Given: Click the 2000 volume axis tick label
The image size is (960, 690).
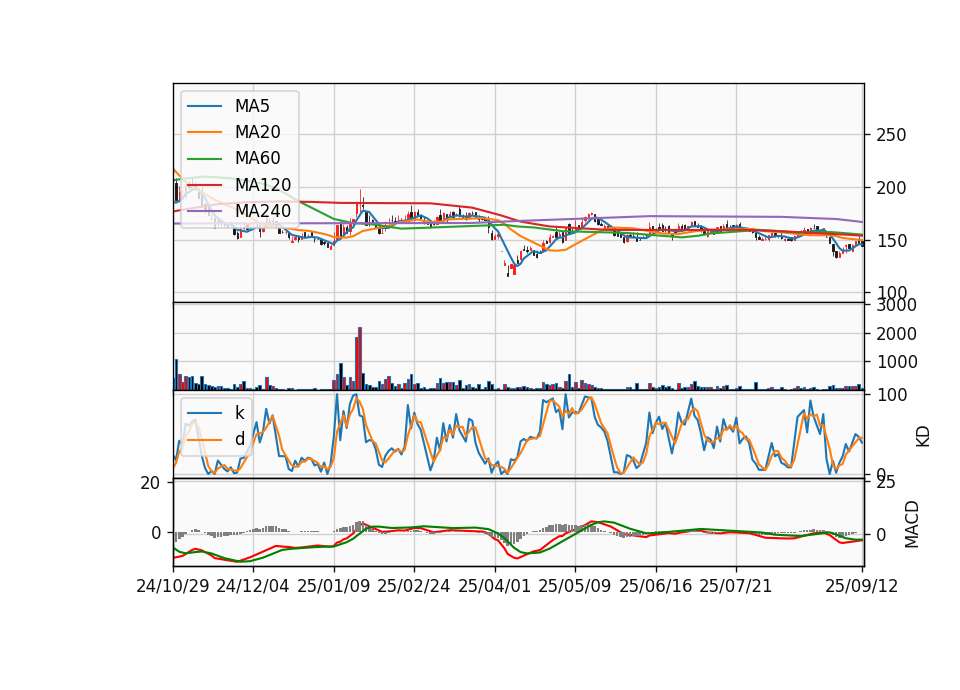Looking at the screenshot, I should [896, 334].
